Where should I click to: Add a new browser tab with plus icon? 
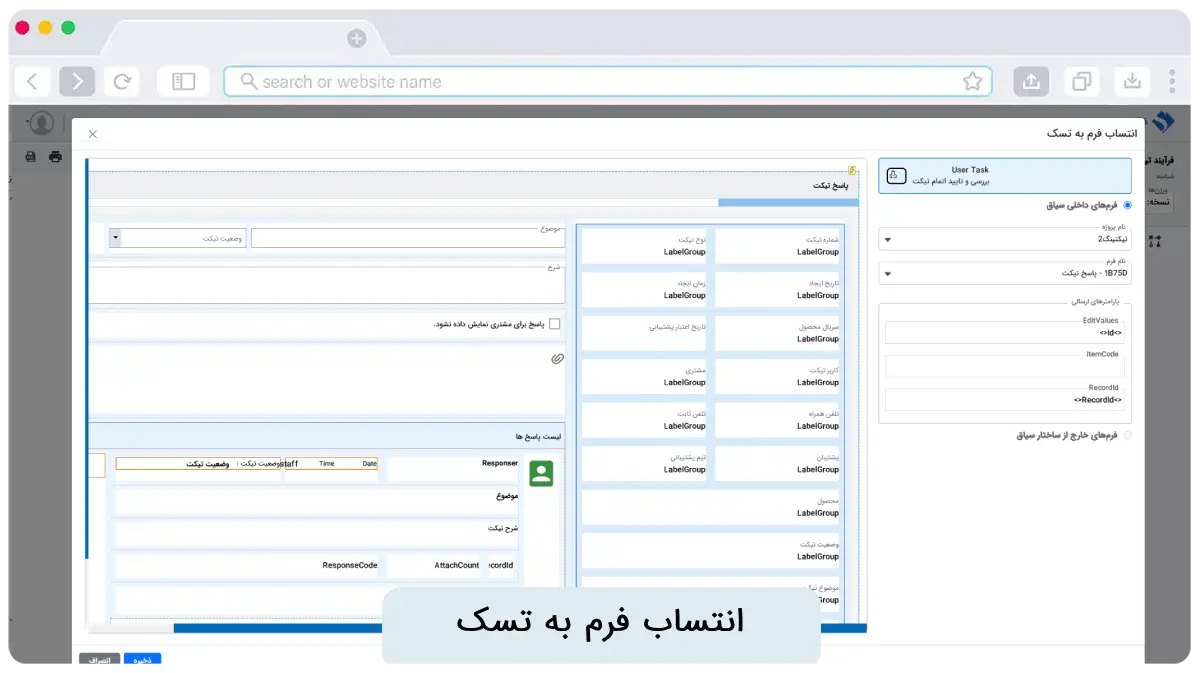point(356,39)
